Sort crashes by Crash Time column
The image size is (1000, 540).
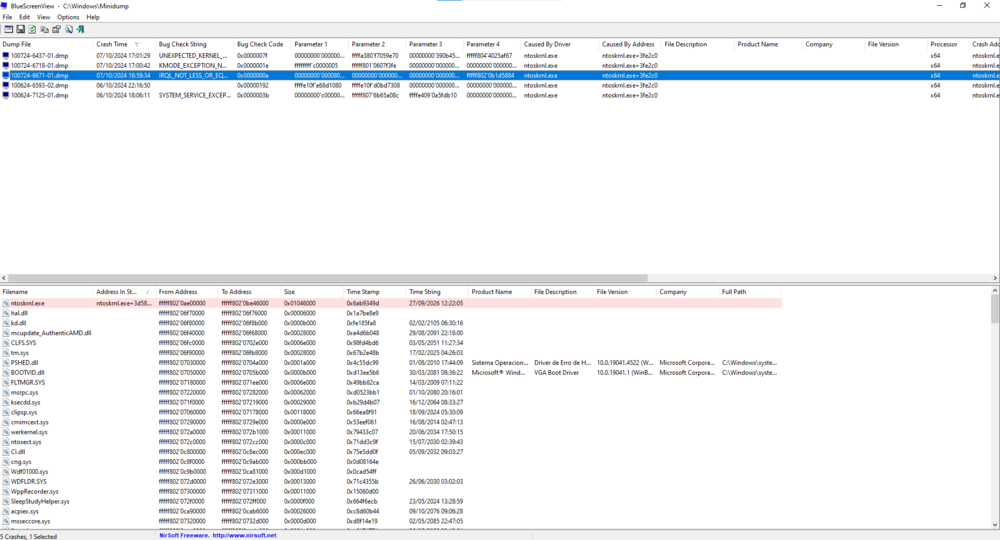pyautogui.click(x=112, y=44)
